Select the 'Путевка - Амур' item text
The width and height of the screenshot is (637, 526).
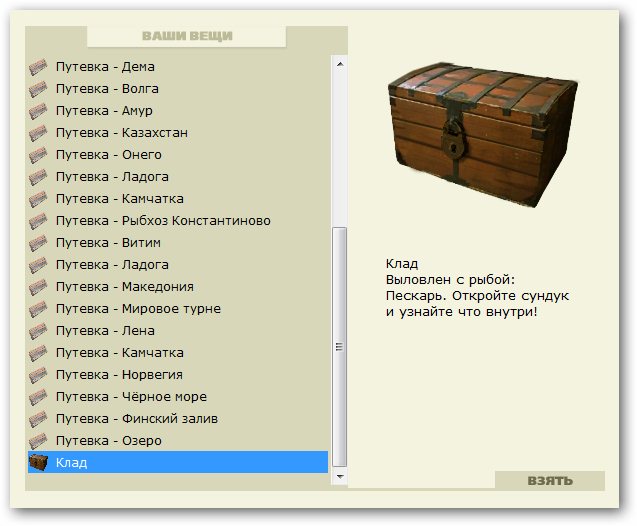104,110
